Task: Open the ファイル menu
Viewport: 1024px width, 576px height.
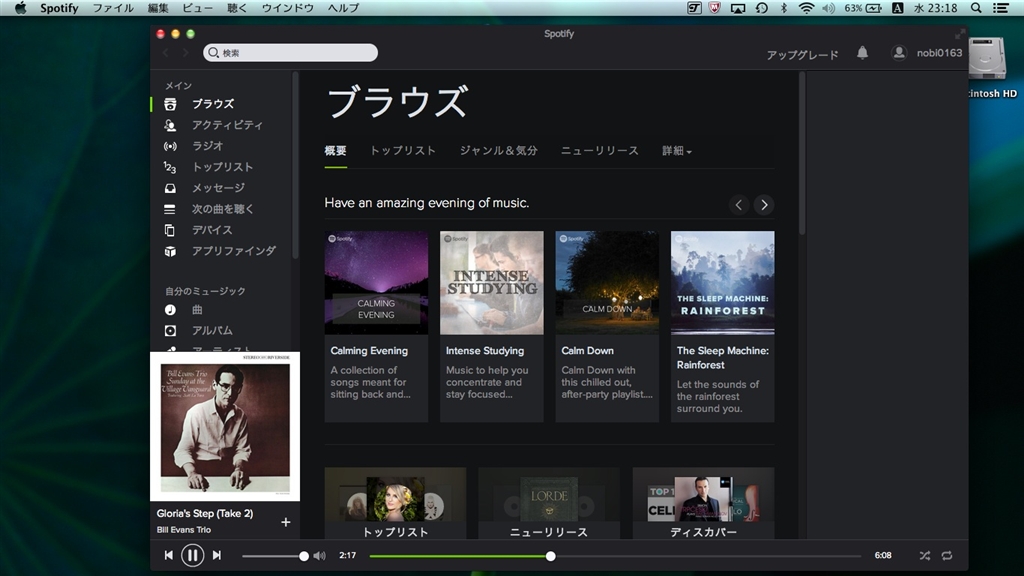Action: pyautogui.click(x=113, y=8)
